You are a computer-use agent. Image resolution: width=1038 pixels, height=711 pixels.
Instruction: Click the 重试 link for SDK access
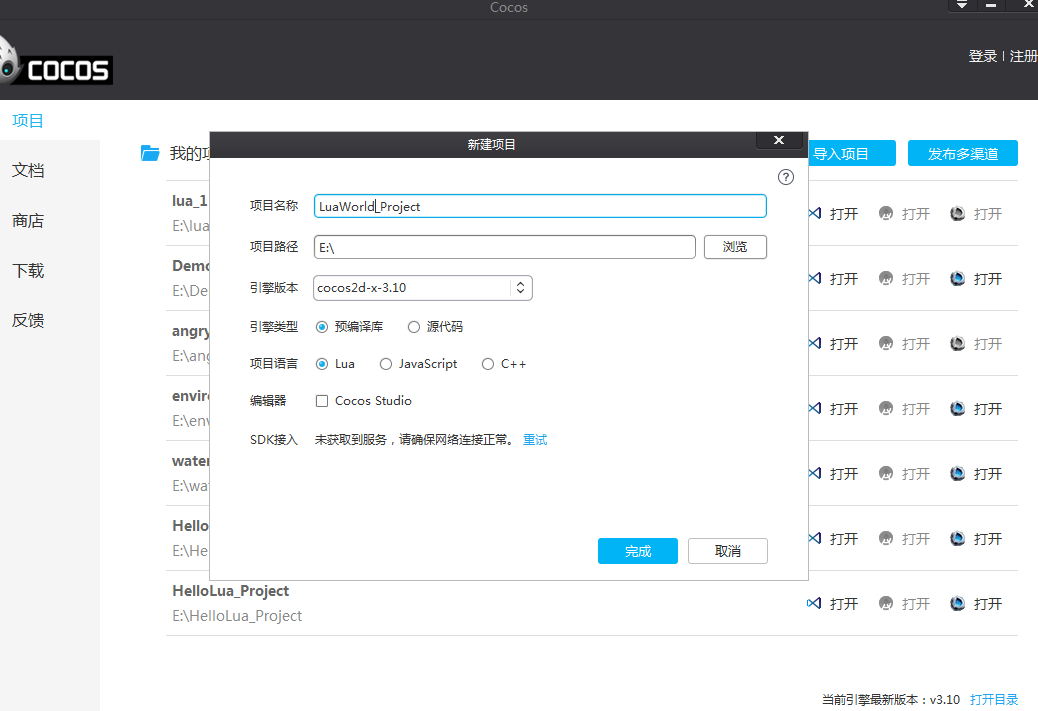point(535,440)
